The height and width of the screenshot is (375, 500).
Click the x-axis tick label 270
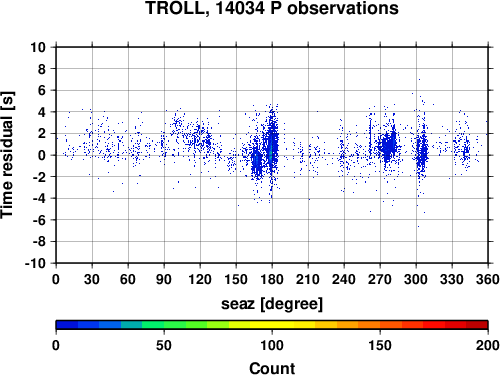click(380, 279)
